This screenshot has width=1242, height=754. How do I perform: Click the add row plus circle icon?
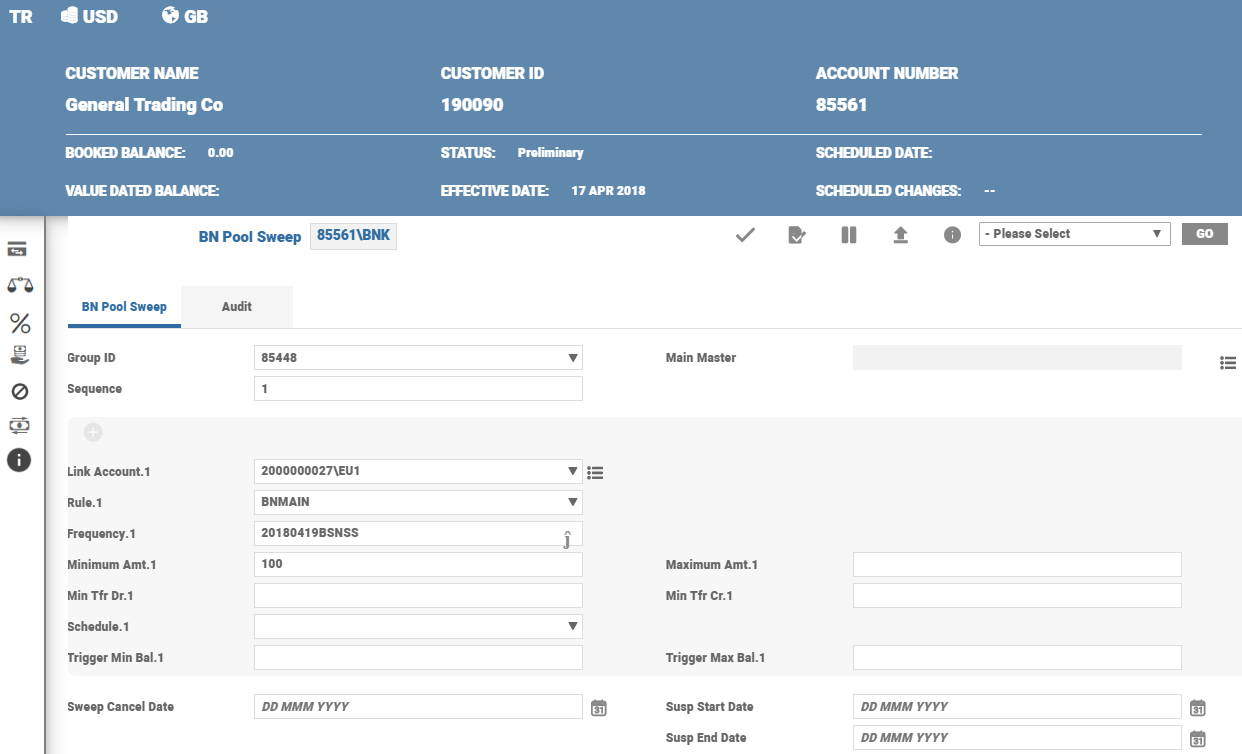tap(93, 432)
